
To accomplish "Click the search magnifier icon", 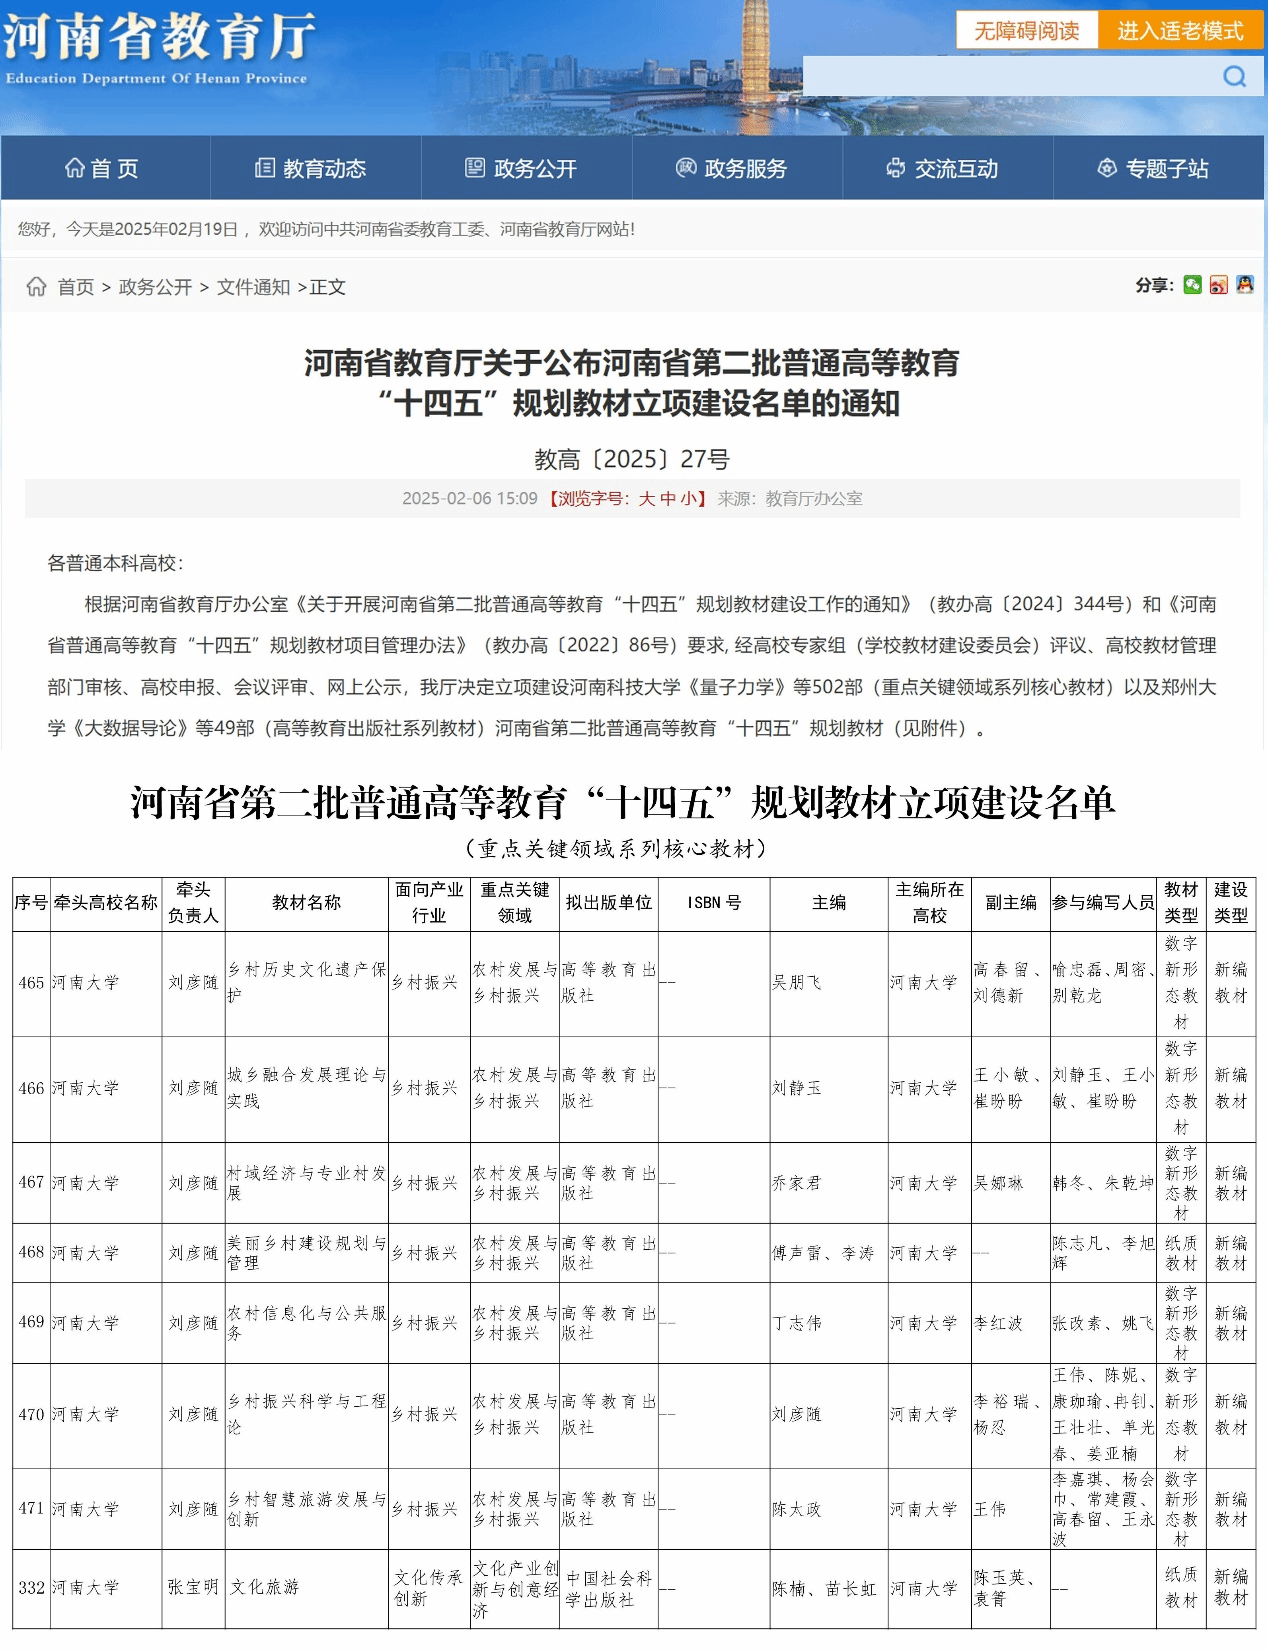I will (1234, 77).
